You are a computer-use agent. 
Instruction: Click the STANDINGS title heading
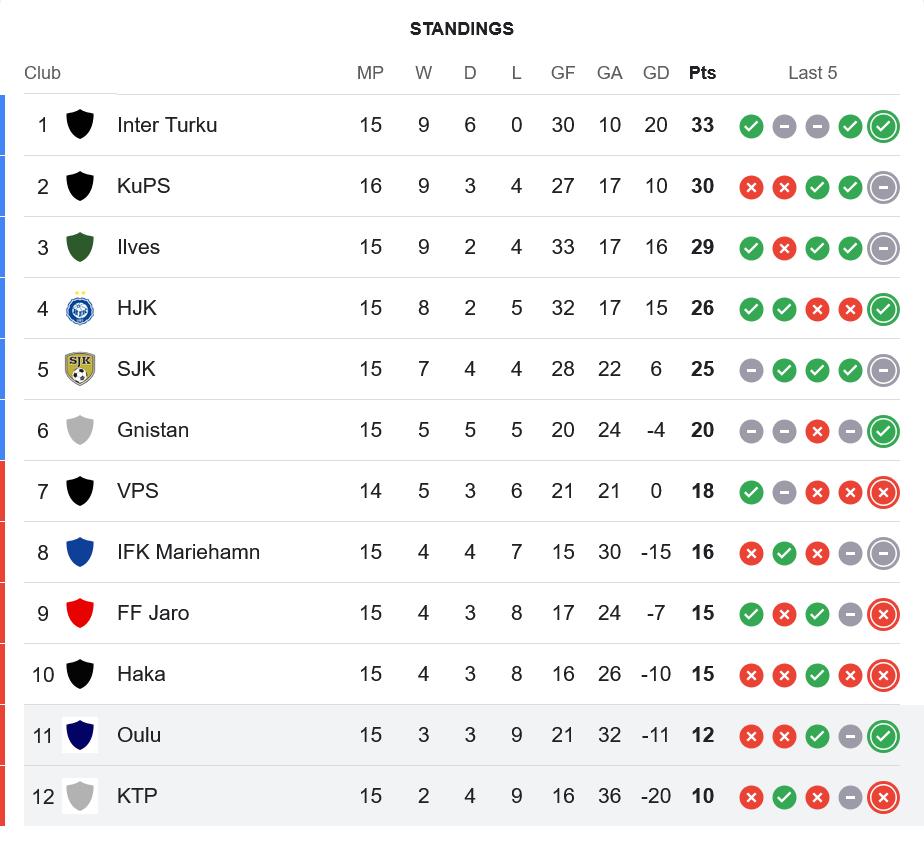point(462,29)
